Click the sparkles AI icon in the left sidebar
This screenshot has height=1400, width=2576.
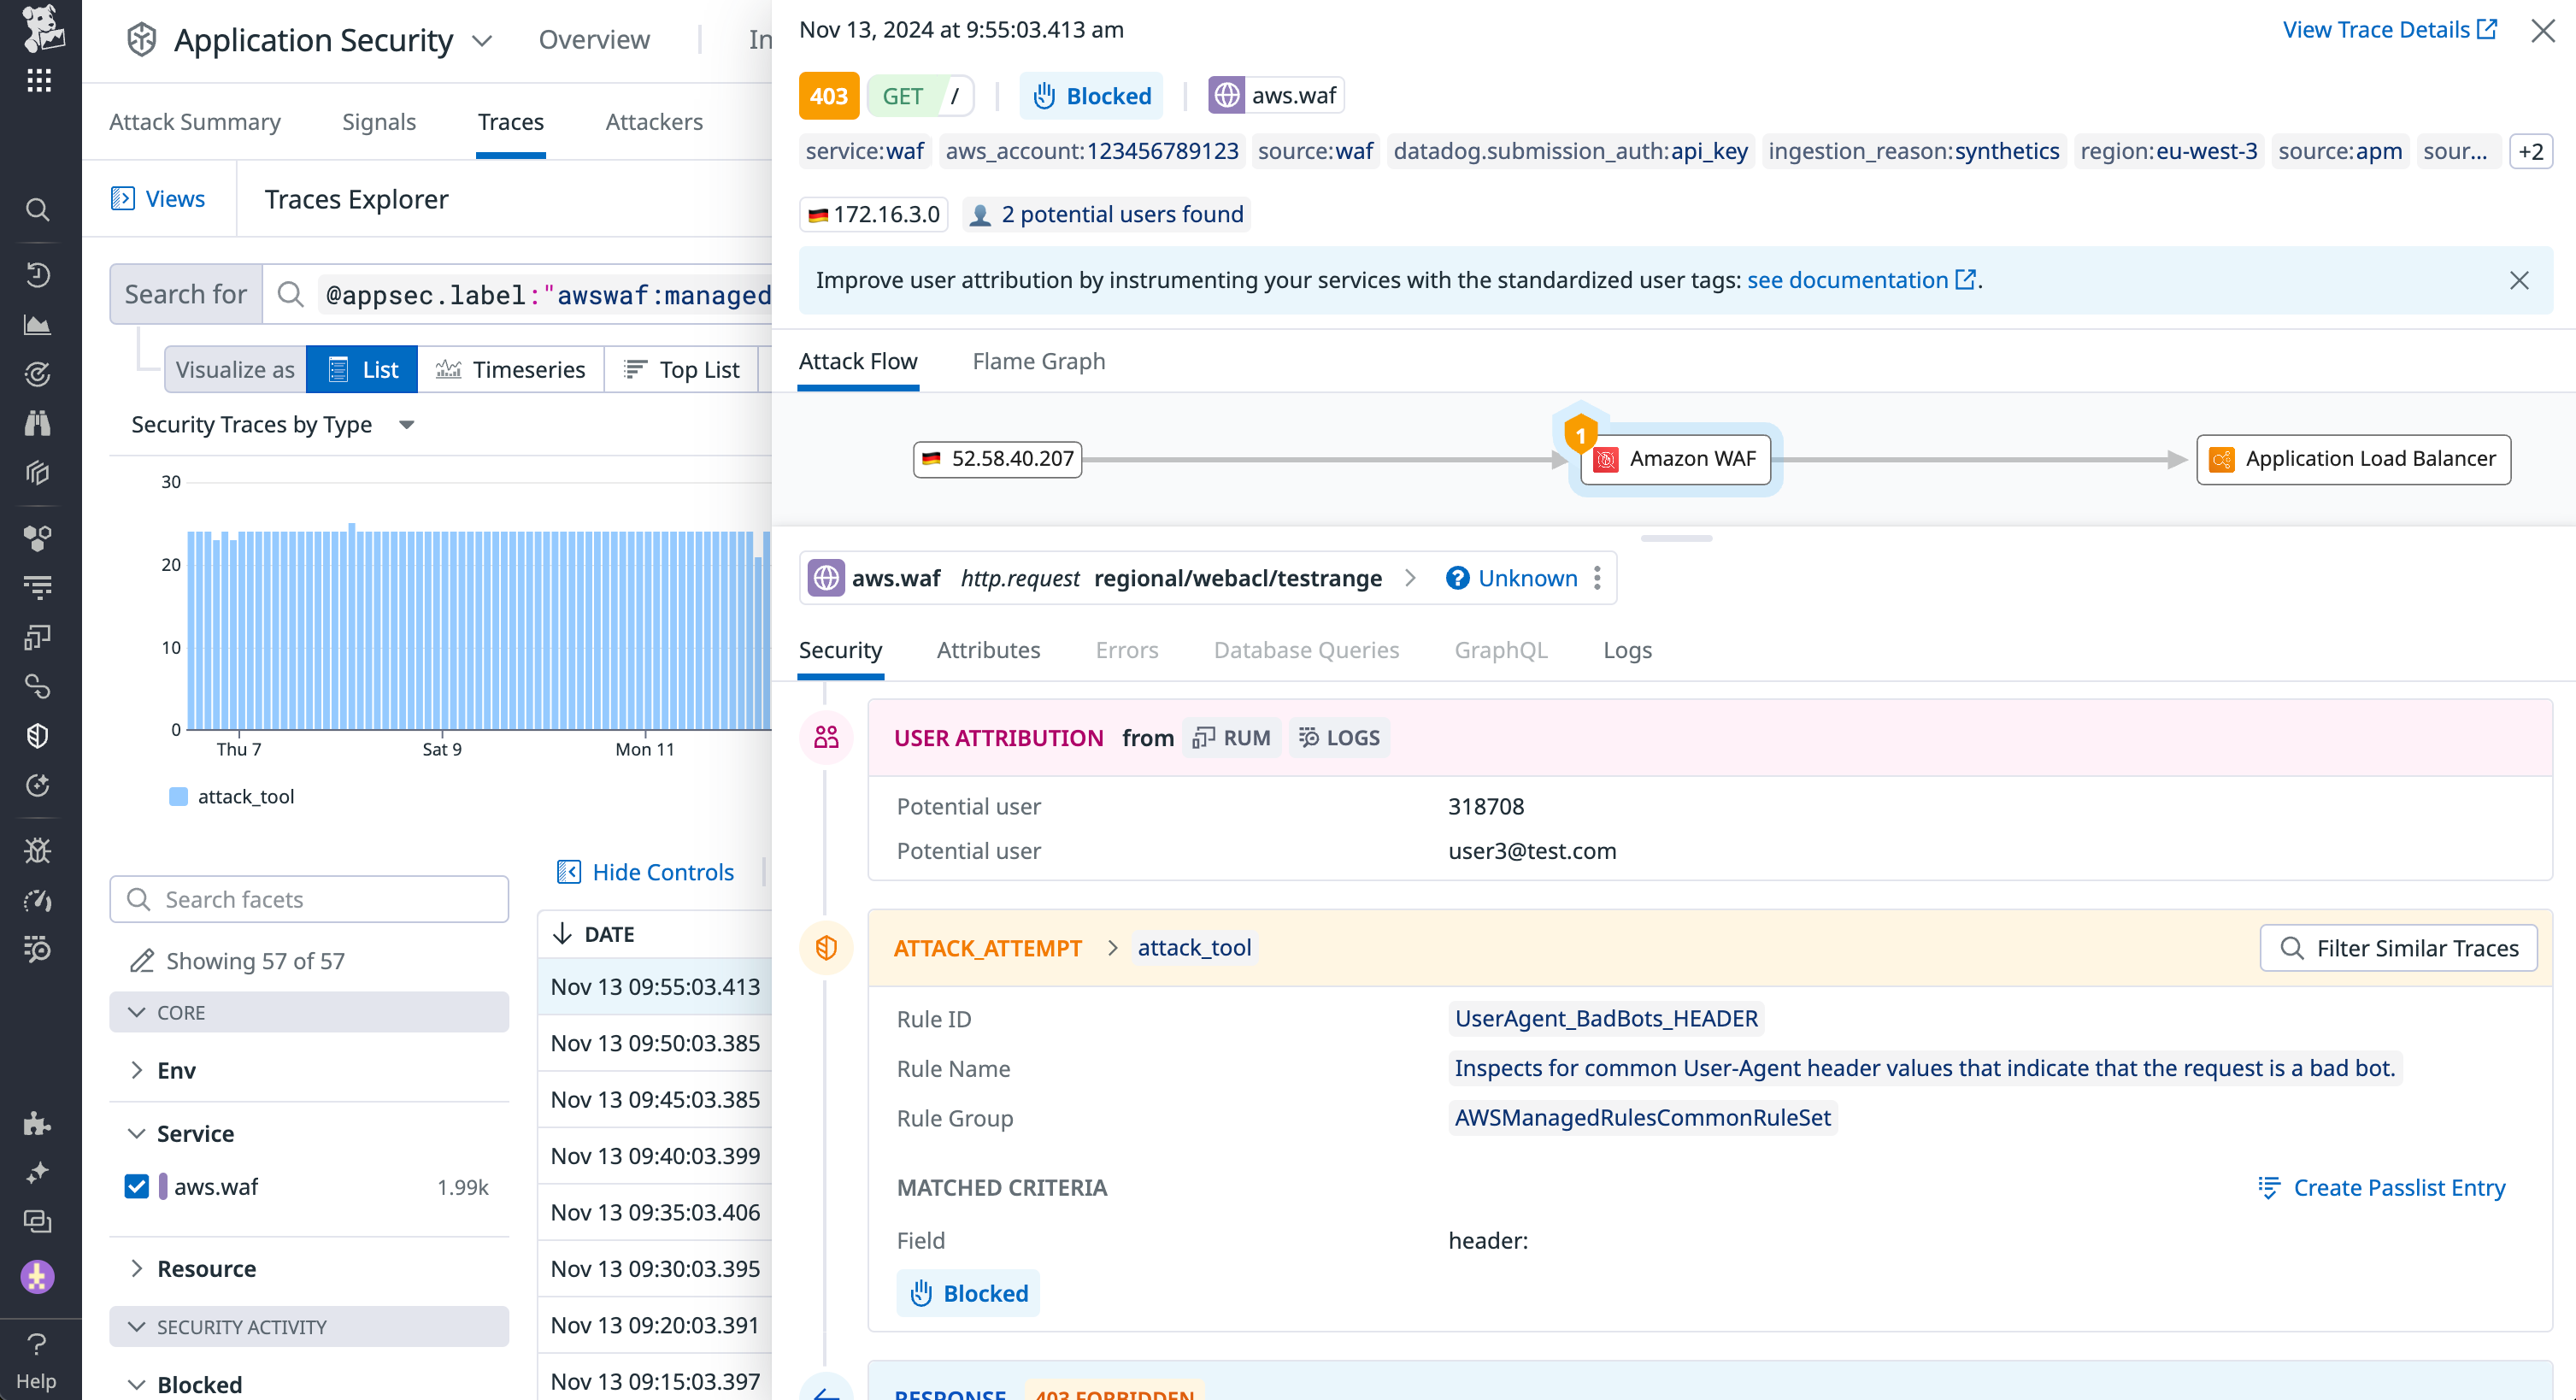(38, 1171)
